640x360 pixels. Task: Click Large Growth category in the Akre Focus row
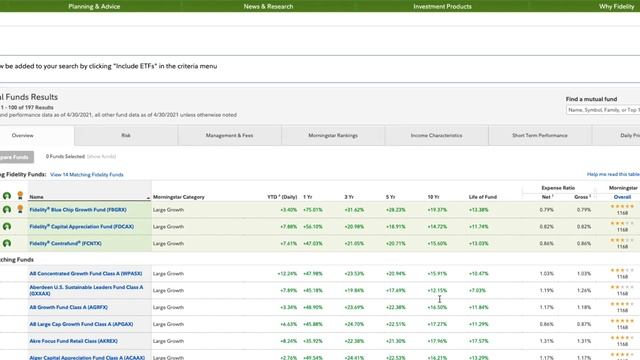[169, 341]
